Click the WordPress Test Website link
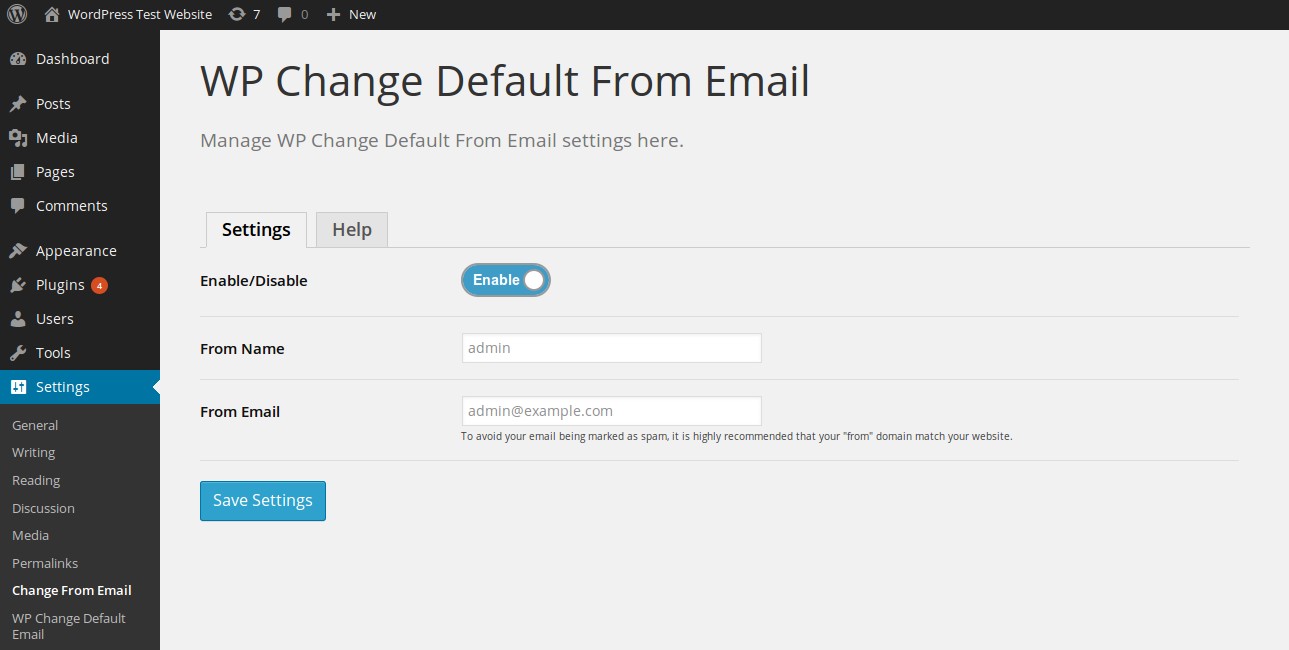The width and height of the screenshot is (1289, 650). click(x=140, y=14)
